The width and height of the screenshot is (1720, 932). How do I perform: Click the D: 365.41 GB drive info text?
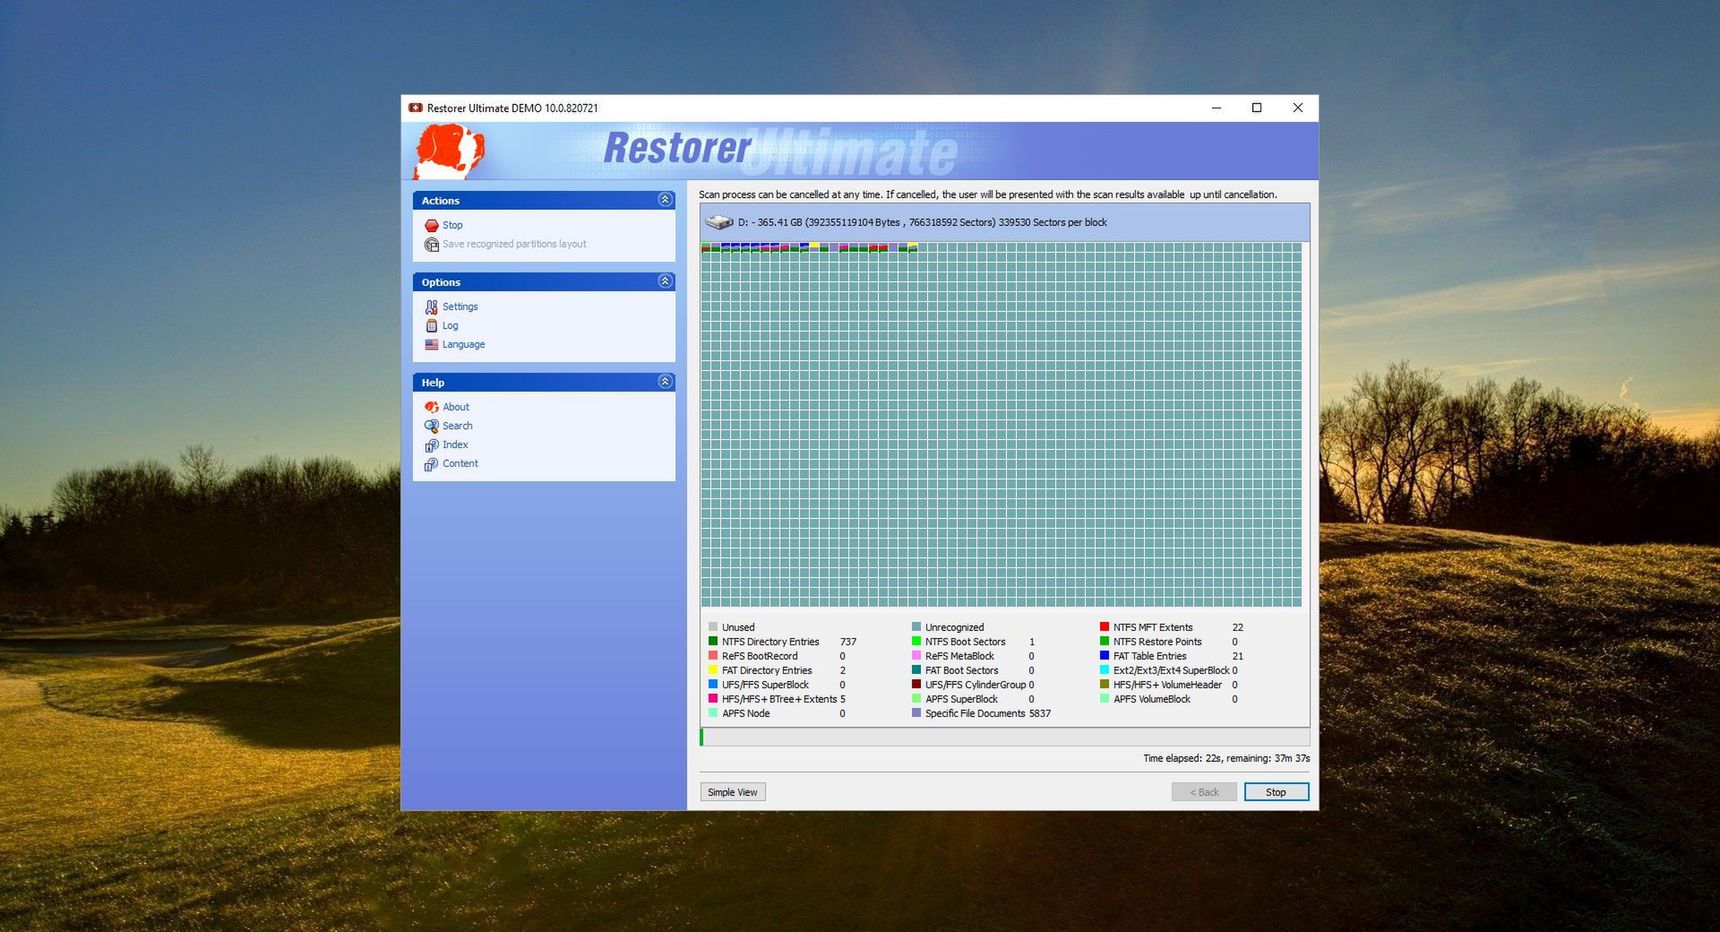922,222
